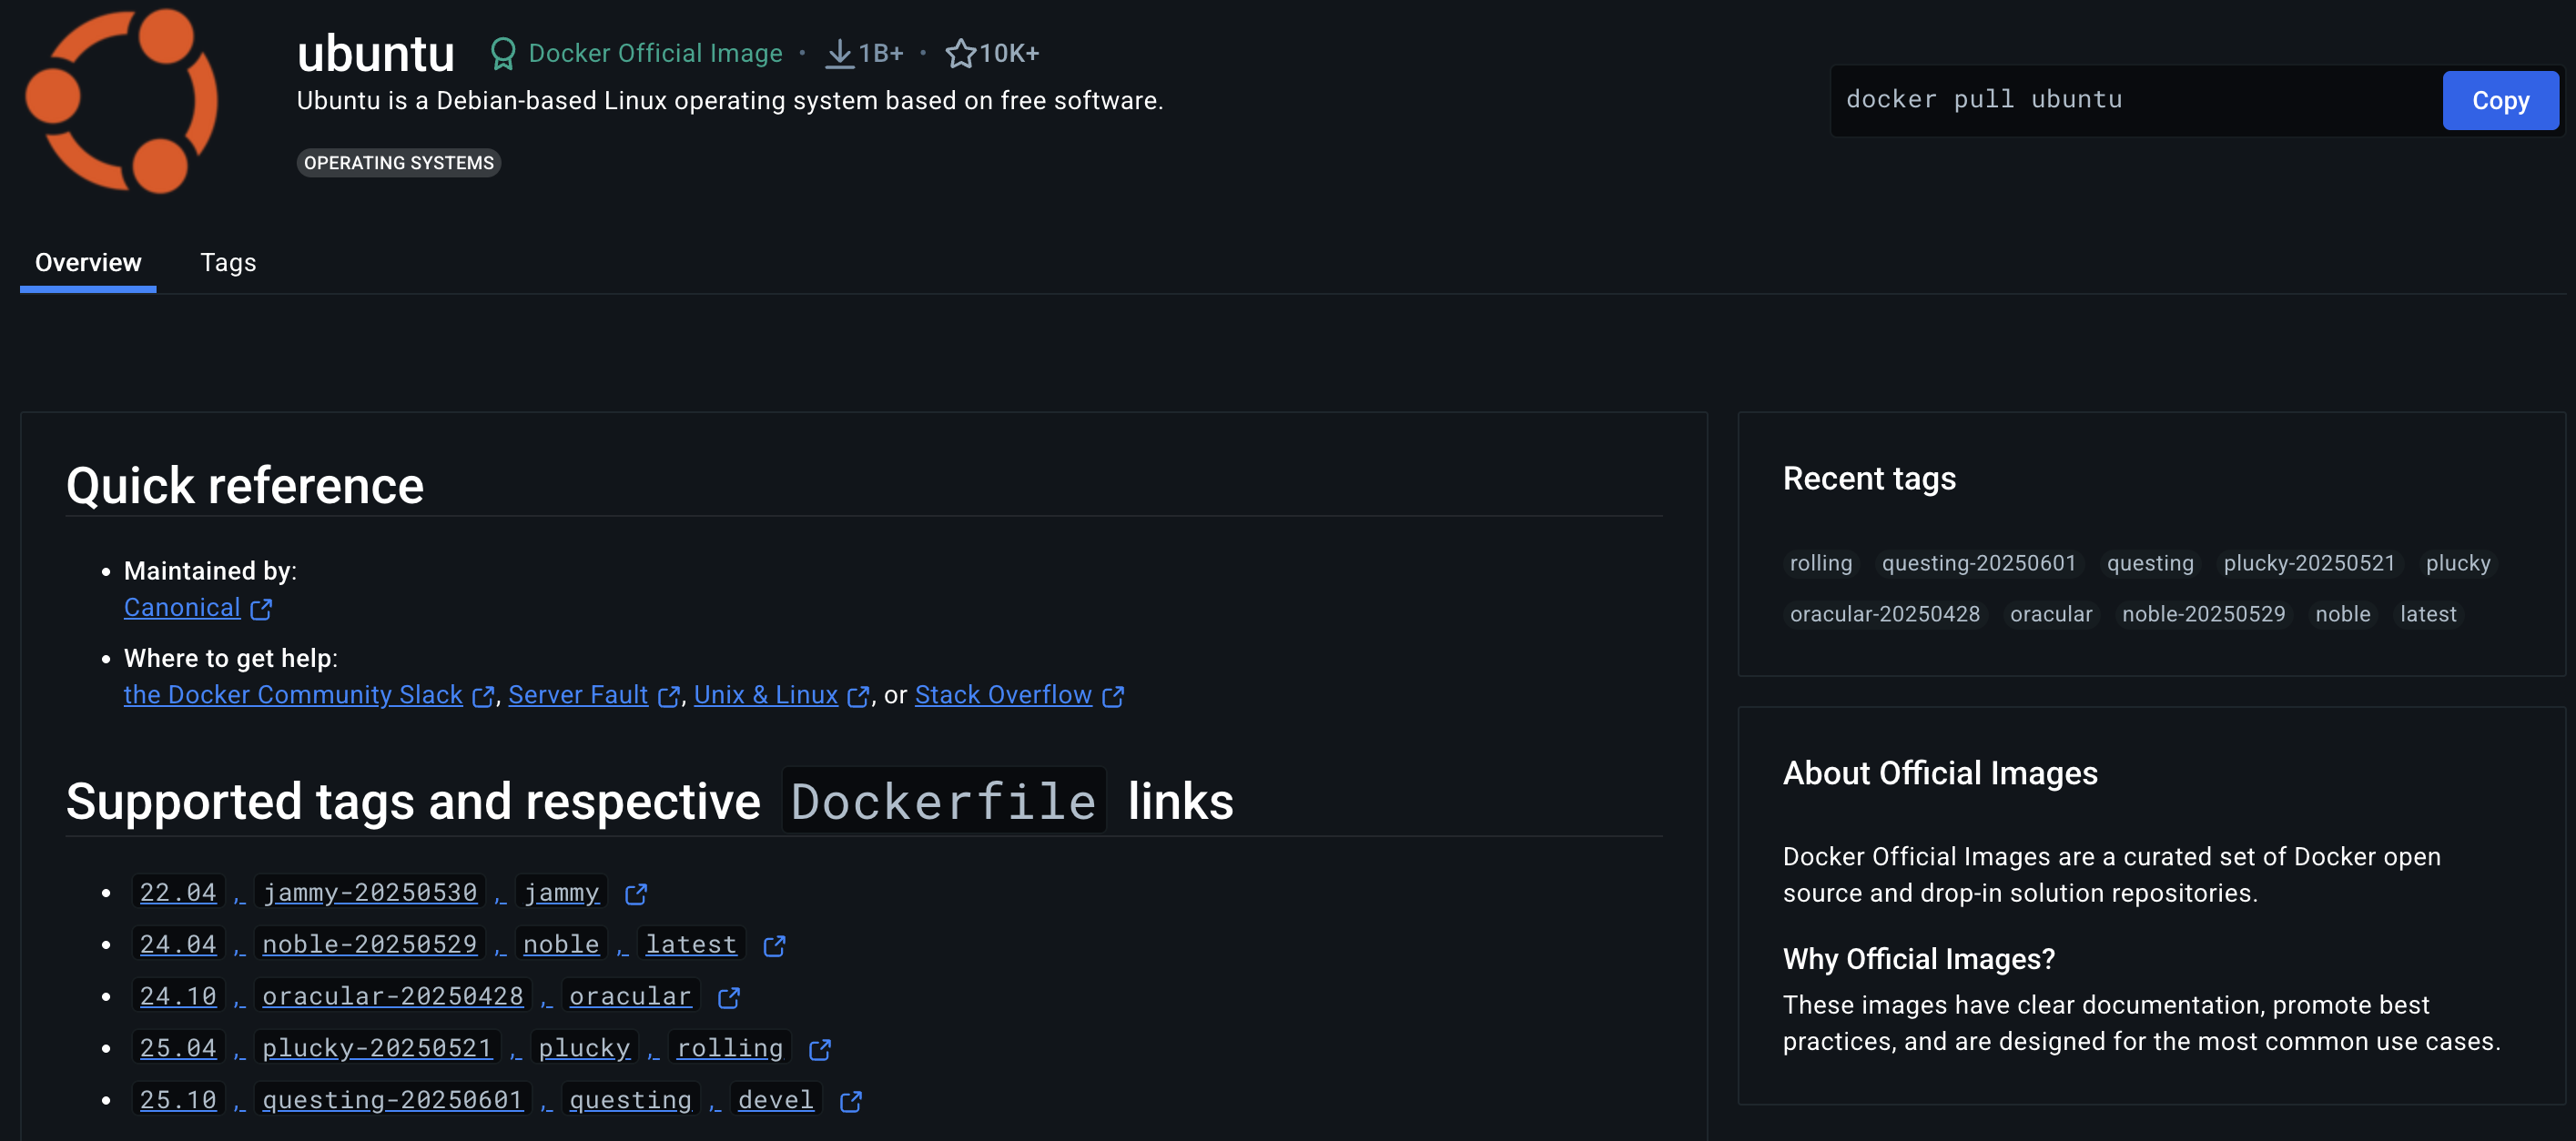
Task: Click the OPERATING SYSTEMS category chip
Action: pos(398,163)
